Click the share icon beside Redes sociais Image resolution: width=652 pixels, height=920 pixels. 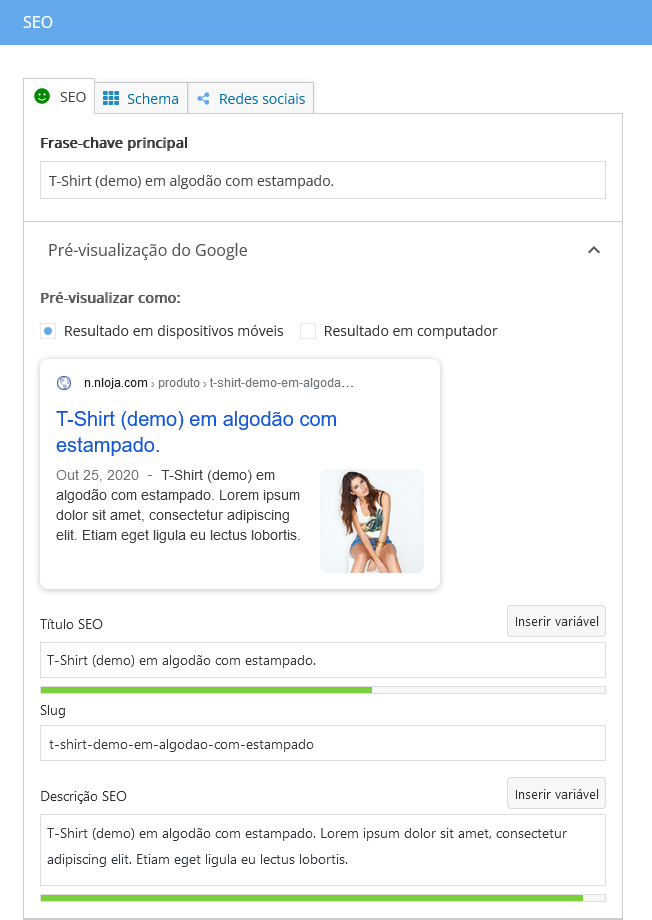(x=203, y=98)
